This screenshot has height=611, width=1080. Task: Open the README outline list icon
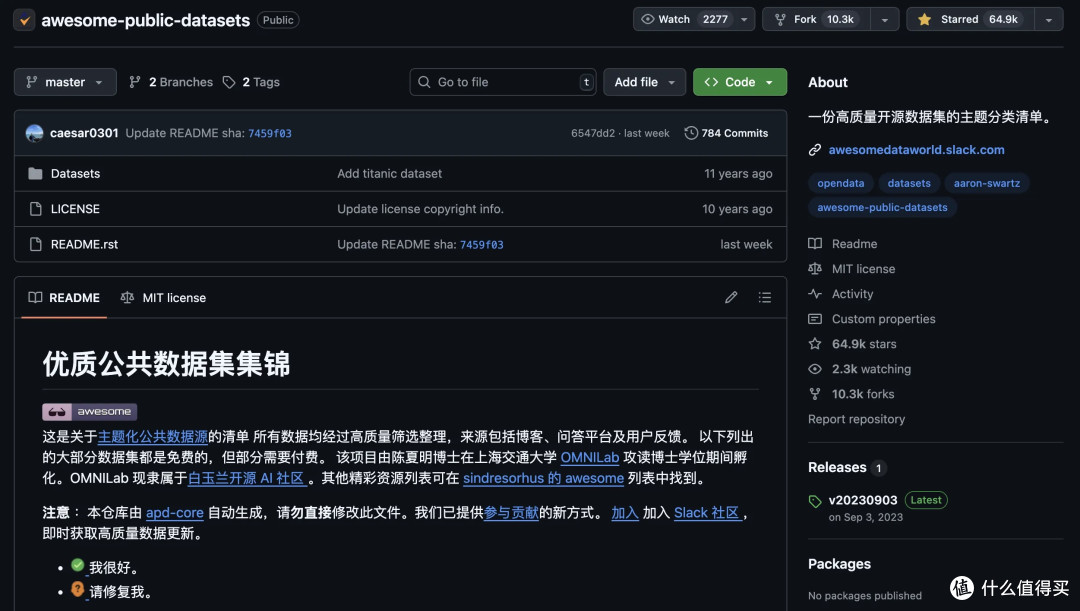pyautogui.click(x=765, y=298)
